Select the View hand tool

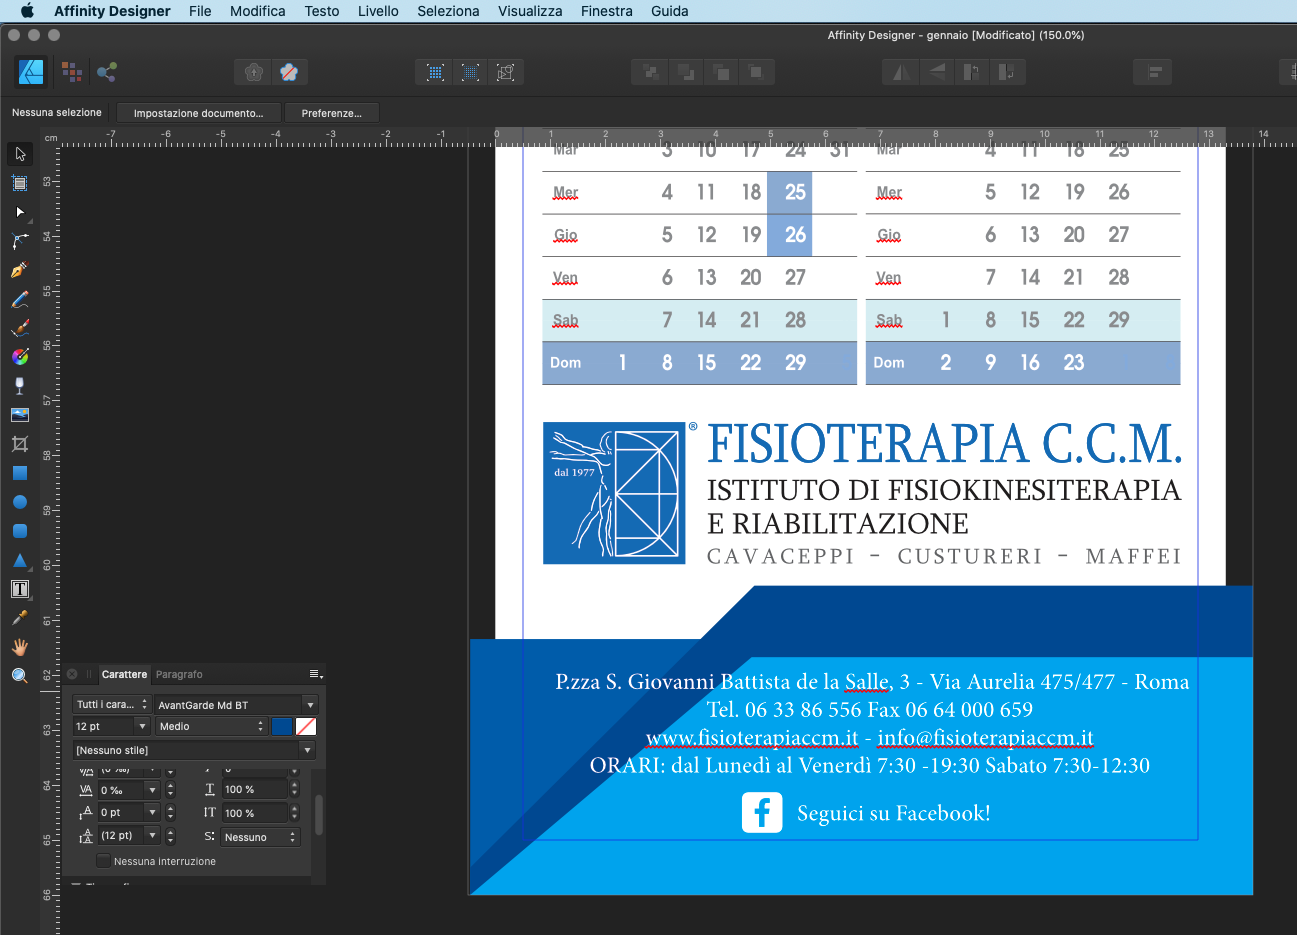click(20, 647)
